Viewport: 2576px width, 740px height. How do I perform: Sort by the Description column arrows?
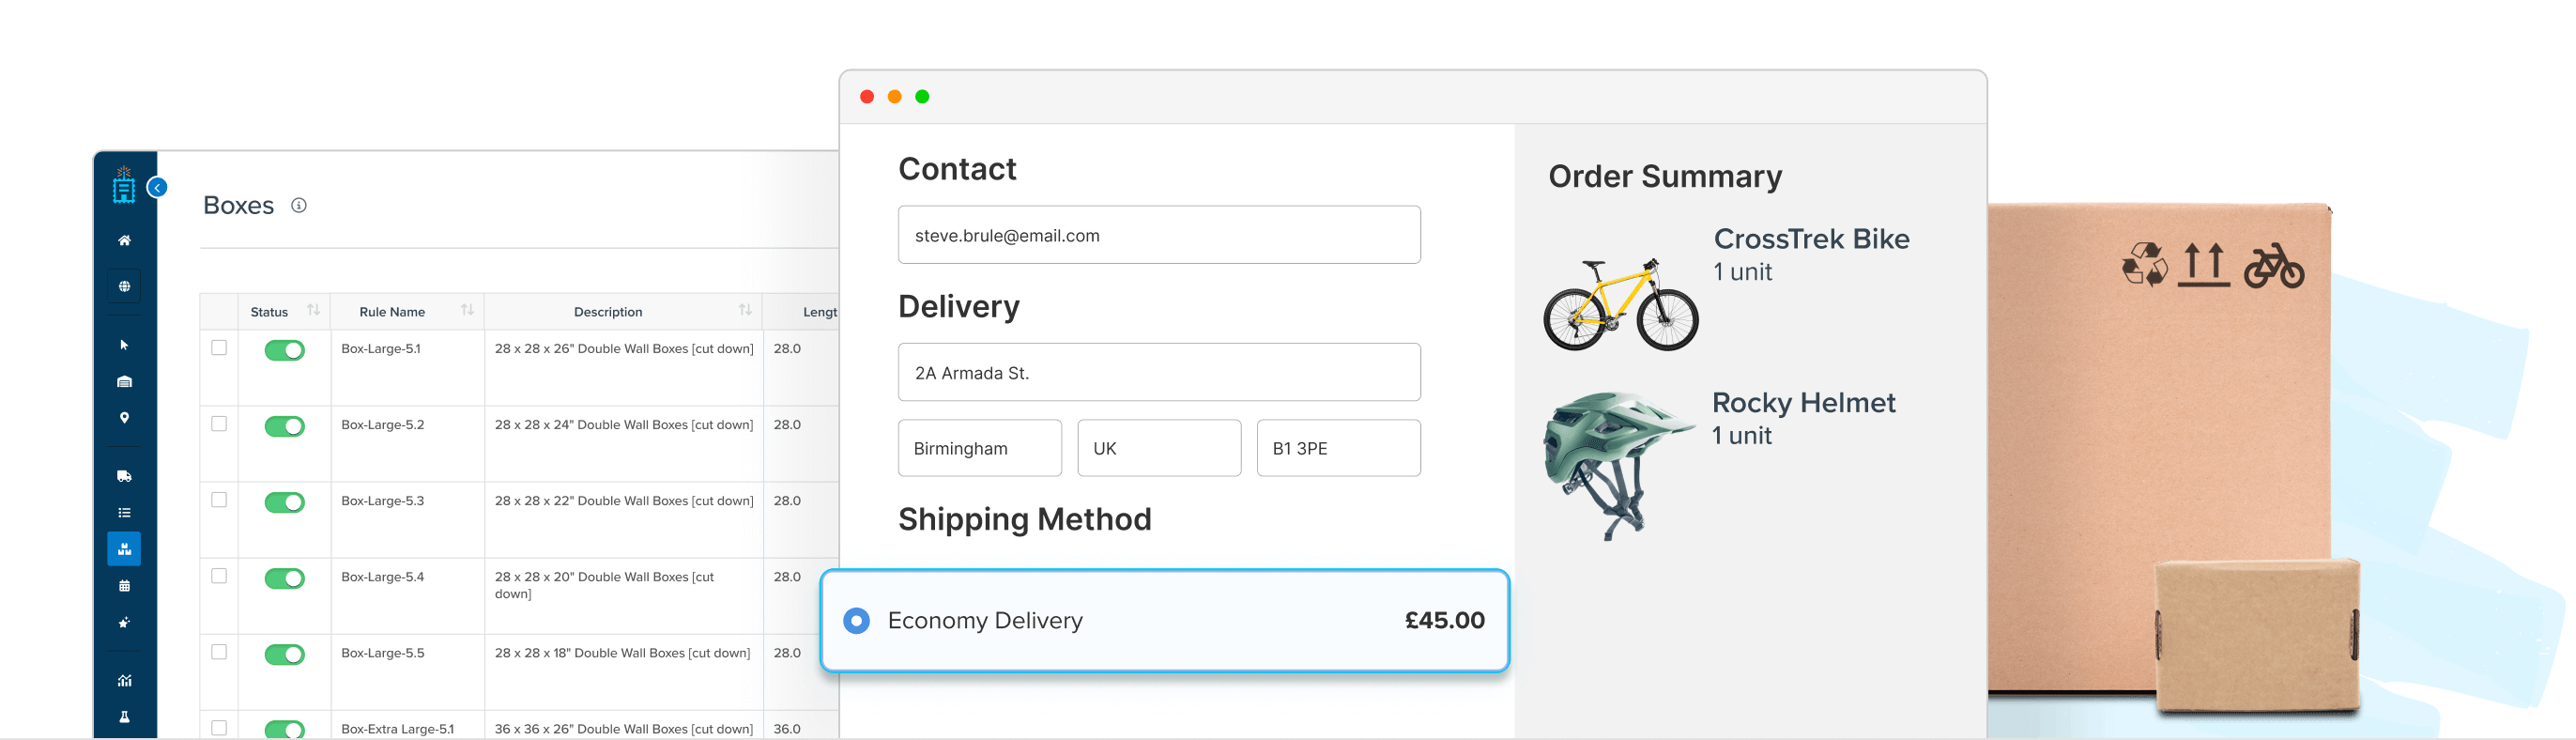[x=745, y=311]
